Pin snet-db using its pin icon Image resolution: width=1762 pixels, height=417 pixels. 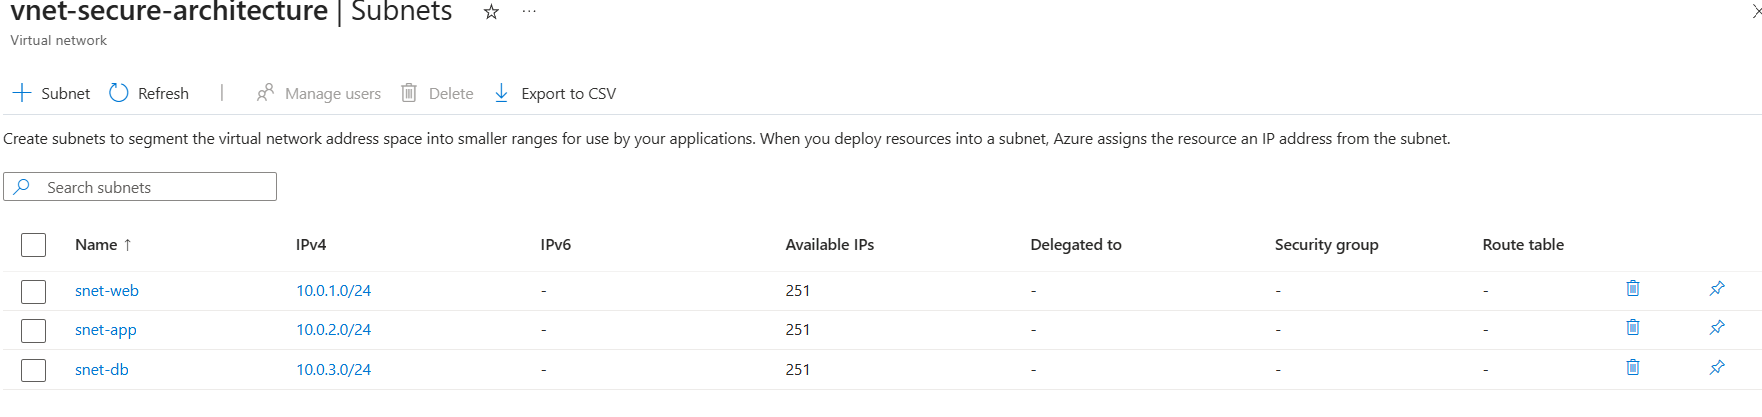[x=1717, y=368]
